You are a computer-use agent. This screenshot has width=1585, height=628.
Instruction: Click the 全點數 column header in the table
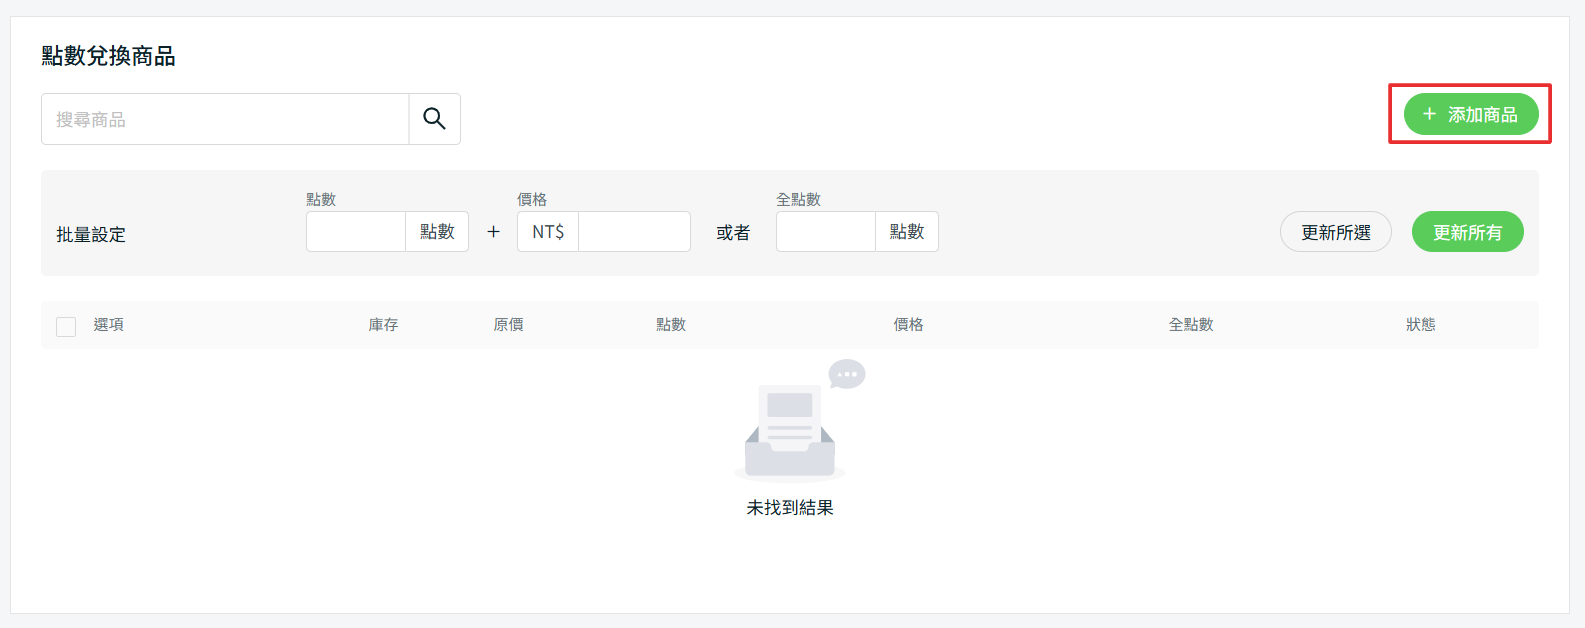tap(1190, 325)
